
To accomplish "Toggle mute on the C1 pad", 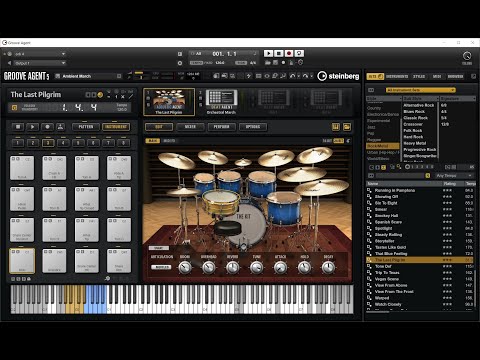I will (14, 252).
